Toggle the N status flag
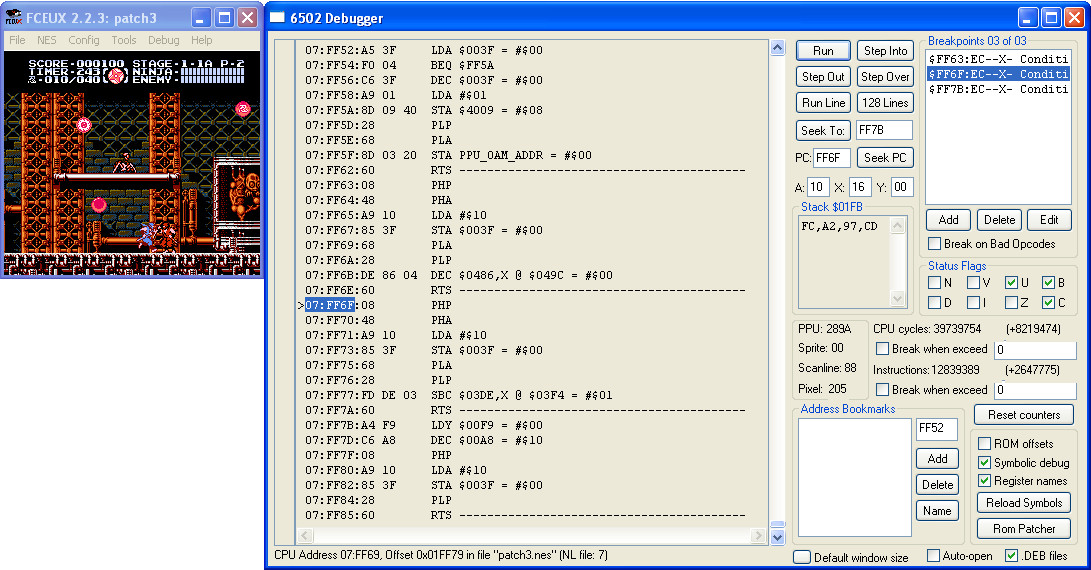Viewport: 1091px width, 570px height. pyautogui.click(x=934, y=283)
